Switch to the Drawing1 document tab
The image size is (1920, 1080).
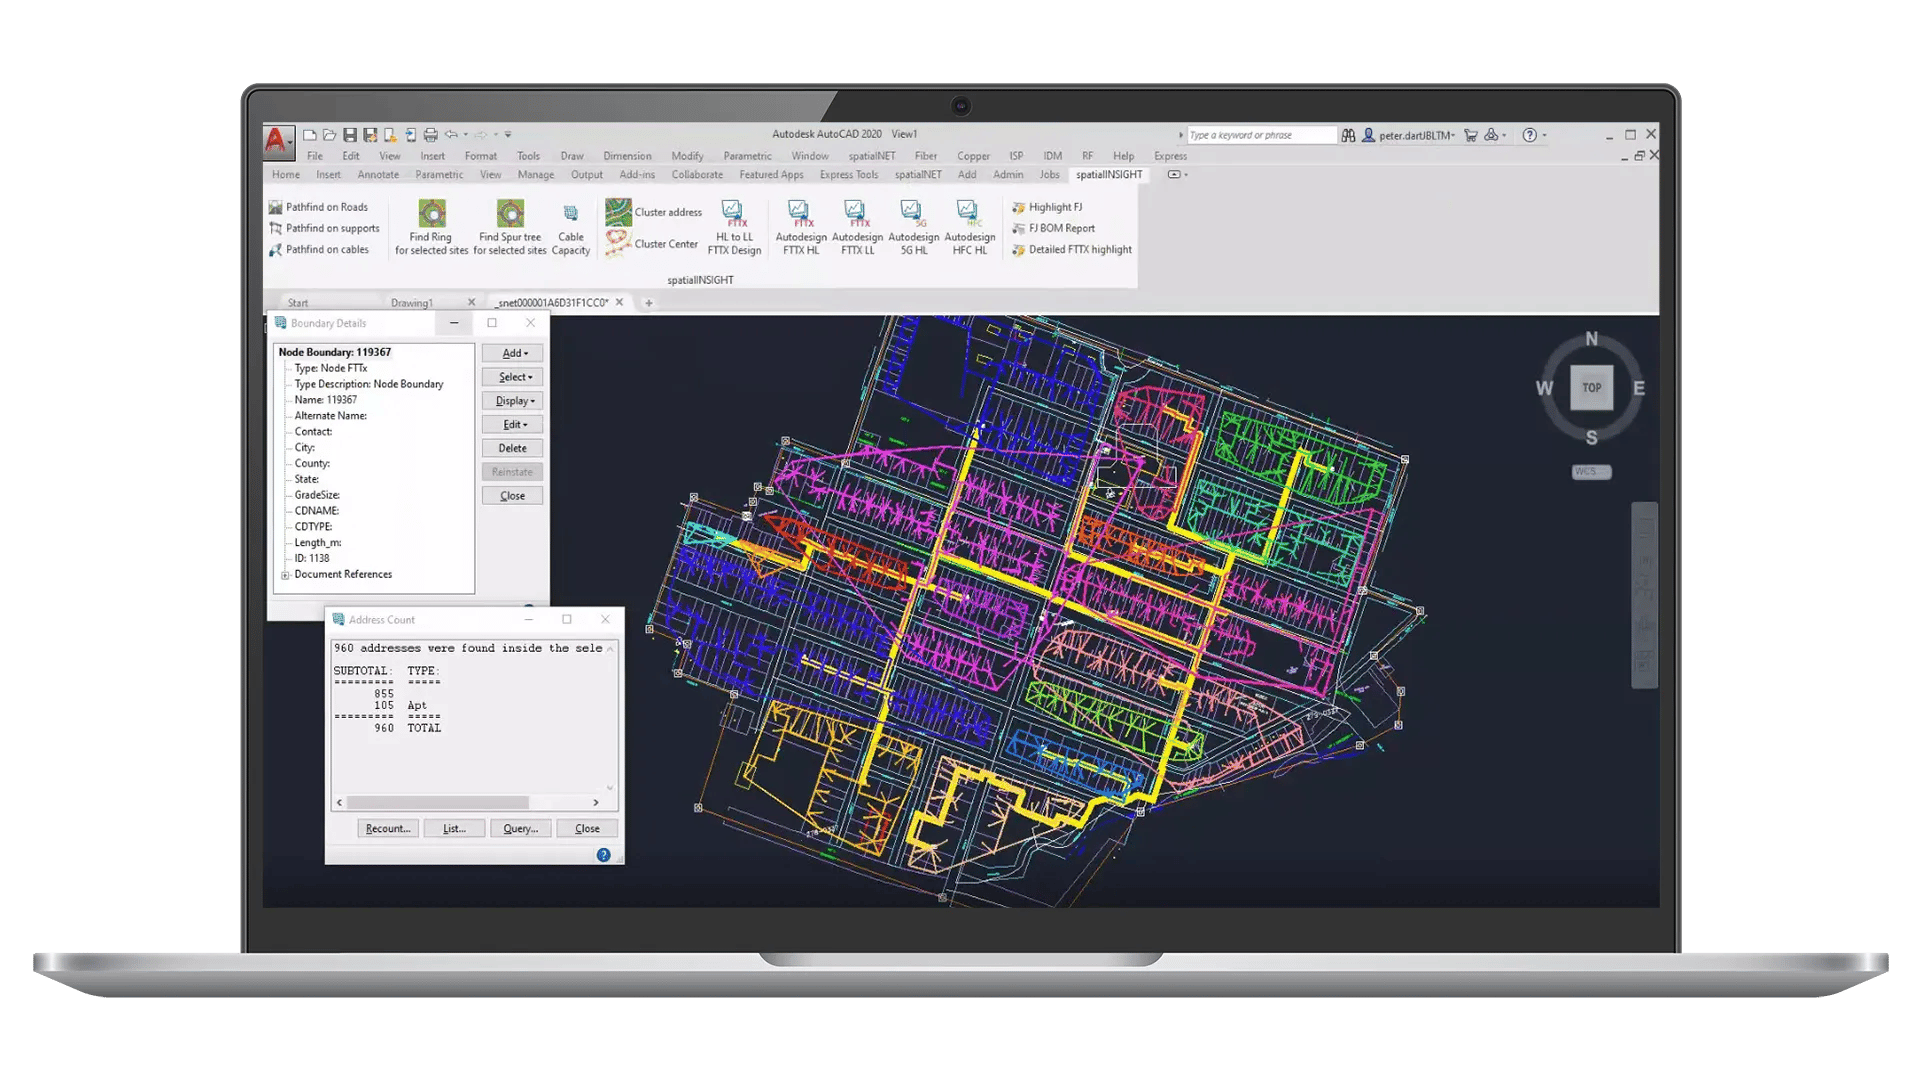click(412, 303)
